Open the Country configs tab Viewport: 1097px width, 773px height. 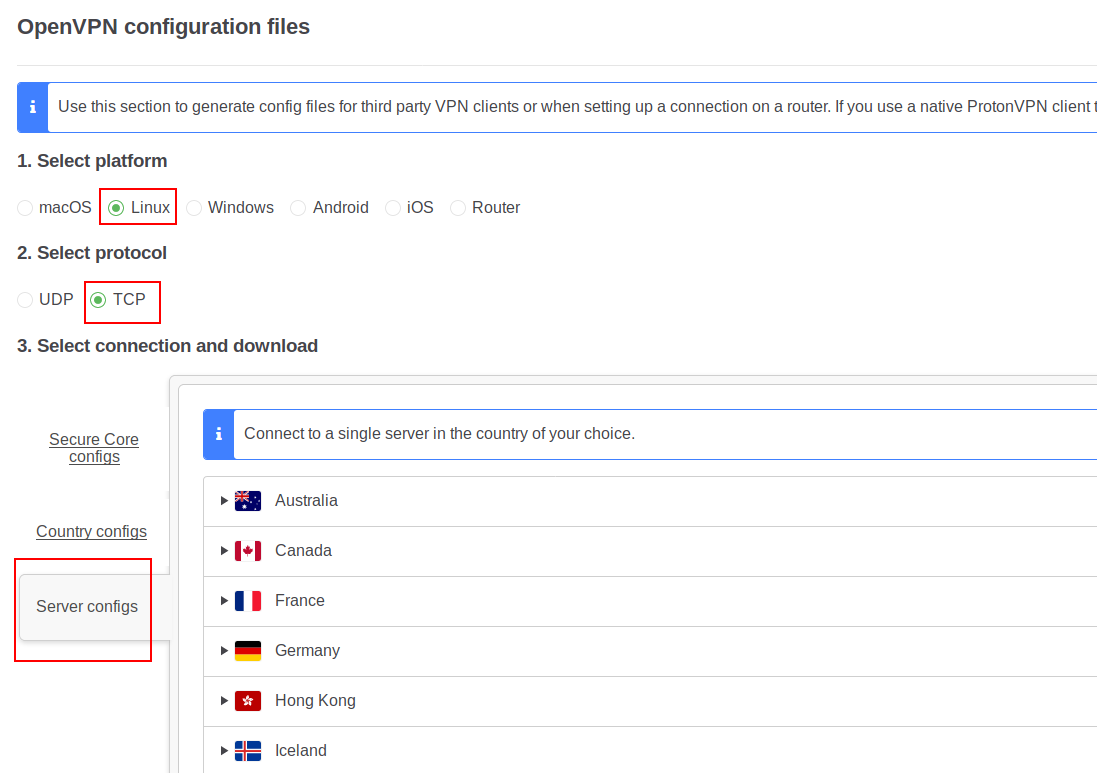click(92, 532)
